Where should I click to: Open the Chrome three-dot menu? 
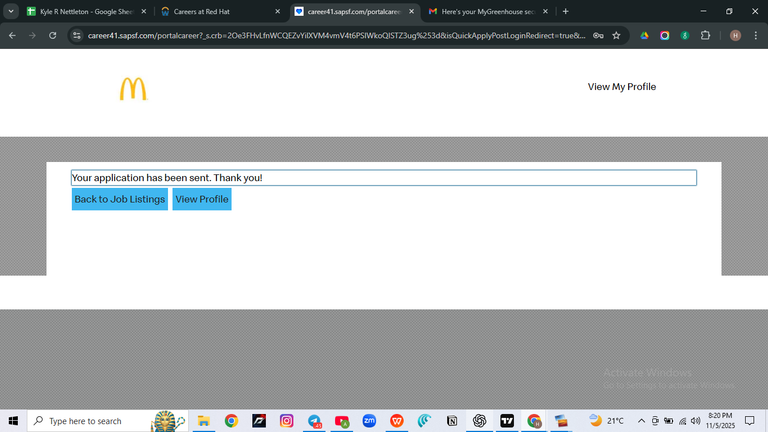(x=756, y=35)
